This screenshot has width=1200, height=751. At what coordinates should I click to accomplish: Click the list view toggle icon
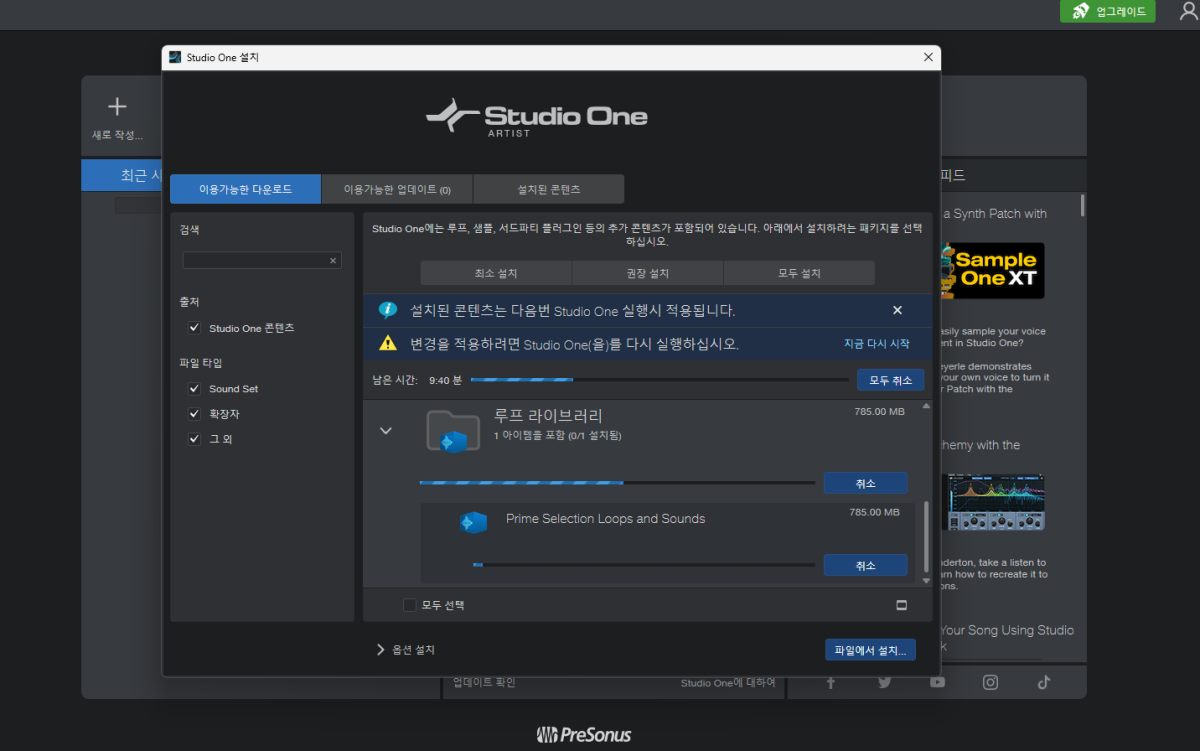point(901,605)
